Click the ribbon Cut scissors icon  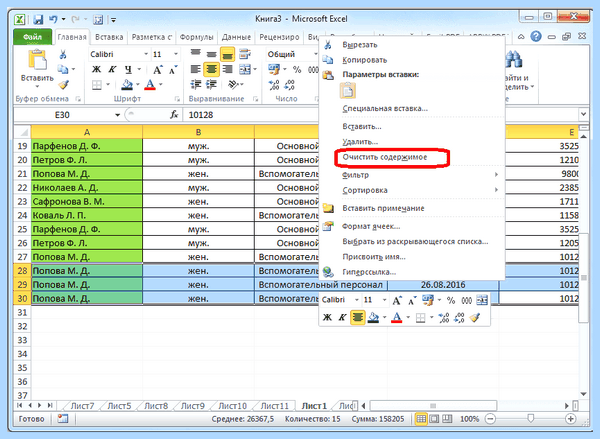[x=63, y=54]
